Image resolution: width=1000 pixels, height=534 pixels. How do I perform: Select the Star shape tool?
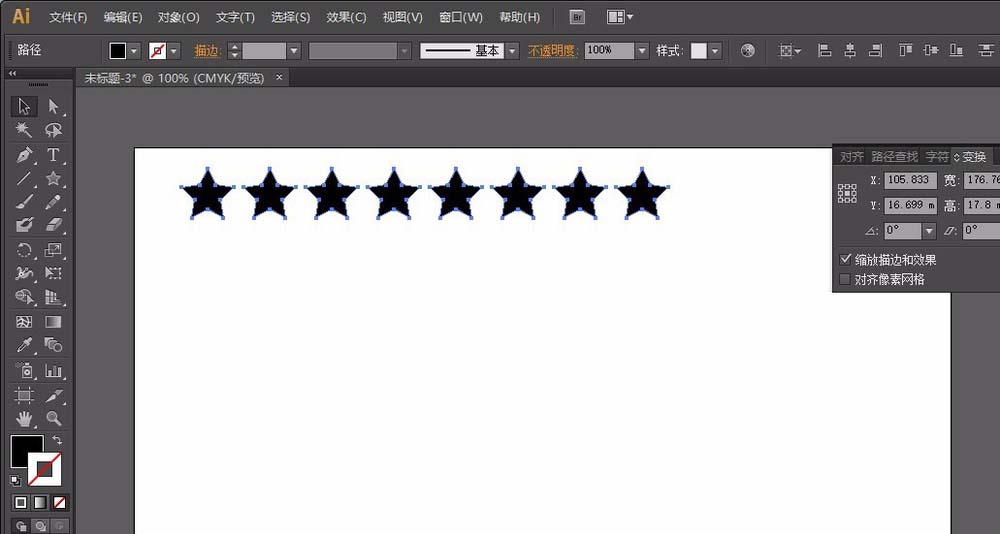point(54,178)
